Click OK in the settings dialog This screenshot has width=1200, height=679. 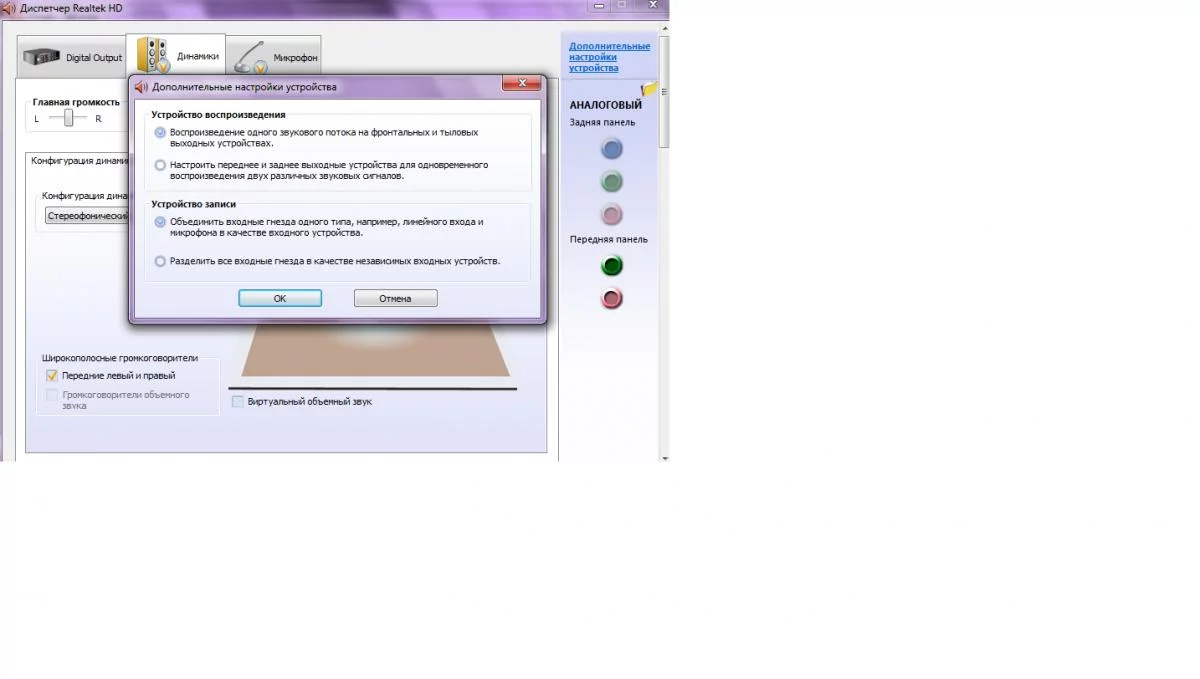[280, 298]
